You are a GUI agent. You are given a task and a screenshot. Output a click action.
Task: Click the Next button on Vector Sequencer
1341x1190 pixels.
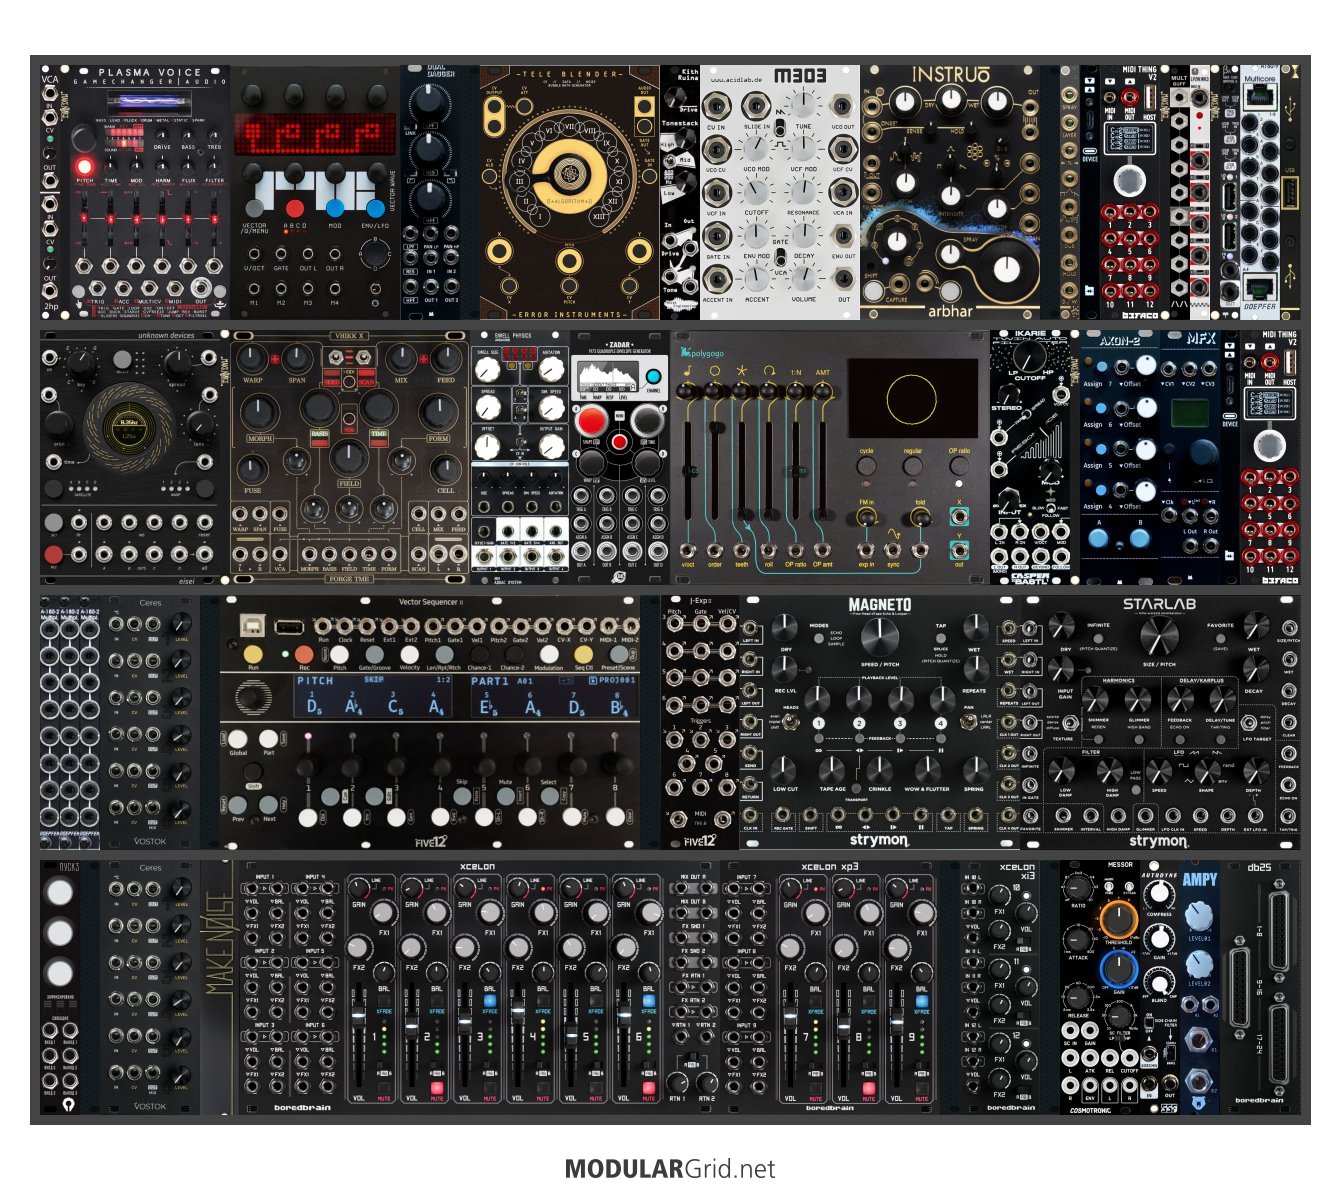tap(269, 805)
